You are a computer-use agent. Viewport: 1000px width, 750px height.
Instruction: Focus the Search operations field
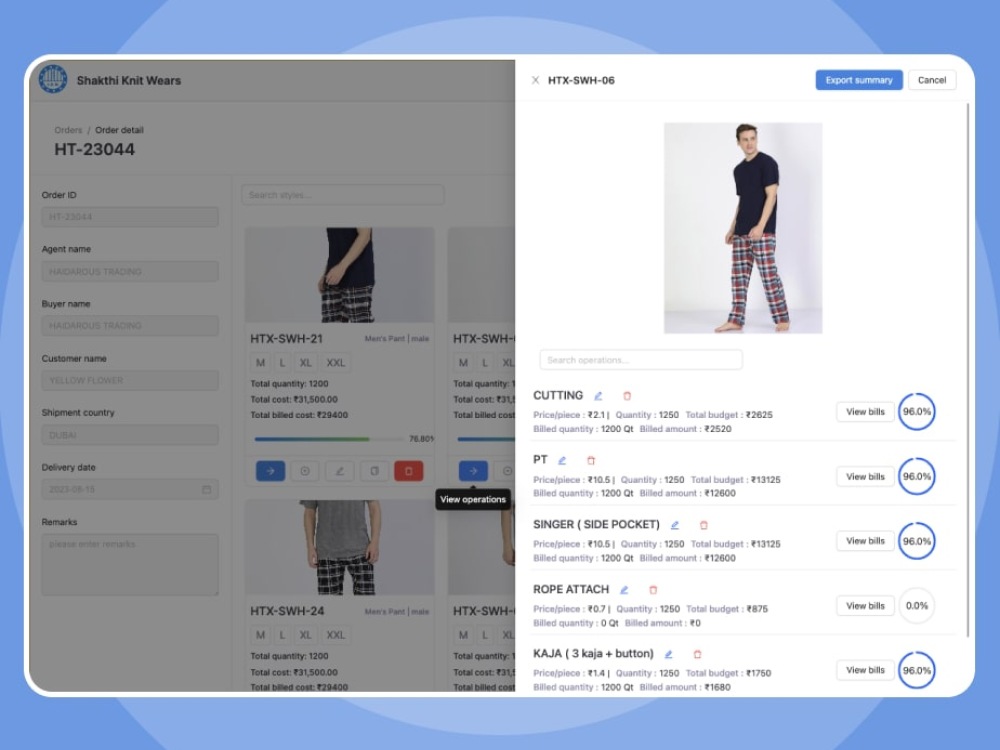(641, 360)
